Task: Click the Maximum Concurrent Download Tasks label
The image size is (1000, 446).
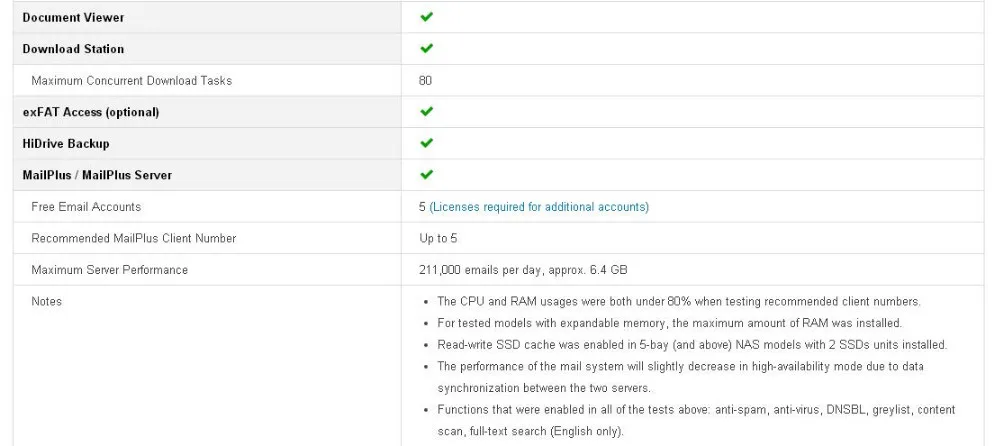Action: point(131,80)
